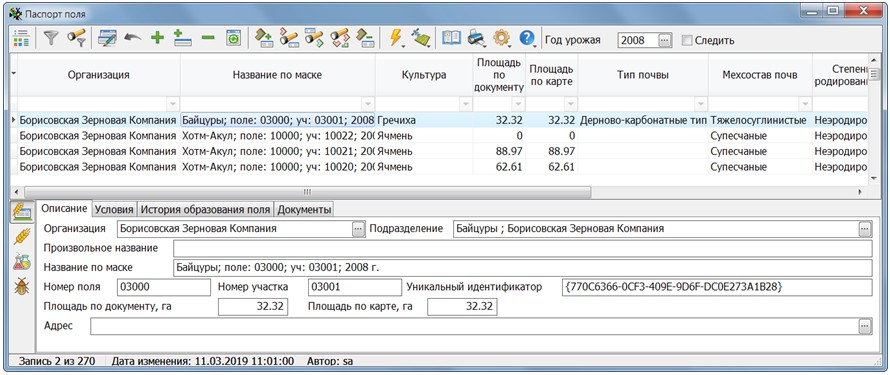Open the view mode list icon in the toolbar
Image resolution: width=890 pixels, height=375 pixels.
(x=22, y=39)
